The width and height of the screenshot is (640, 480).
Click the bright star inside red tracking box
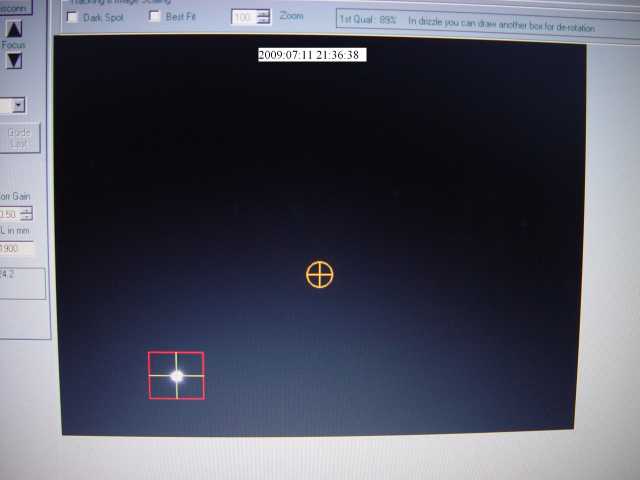(x=177, y=376)
